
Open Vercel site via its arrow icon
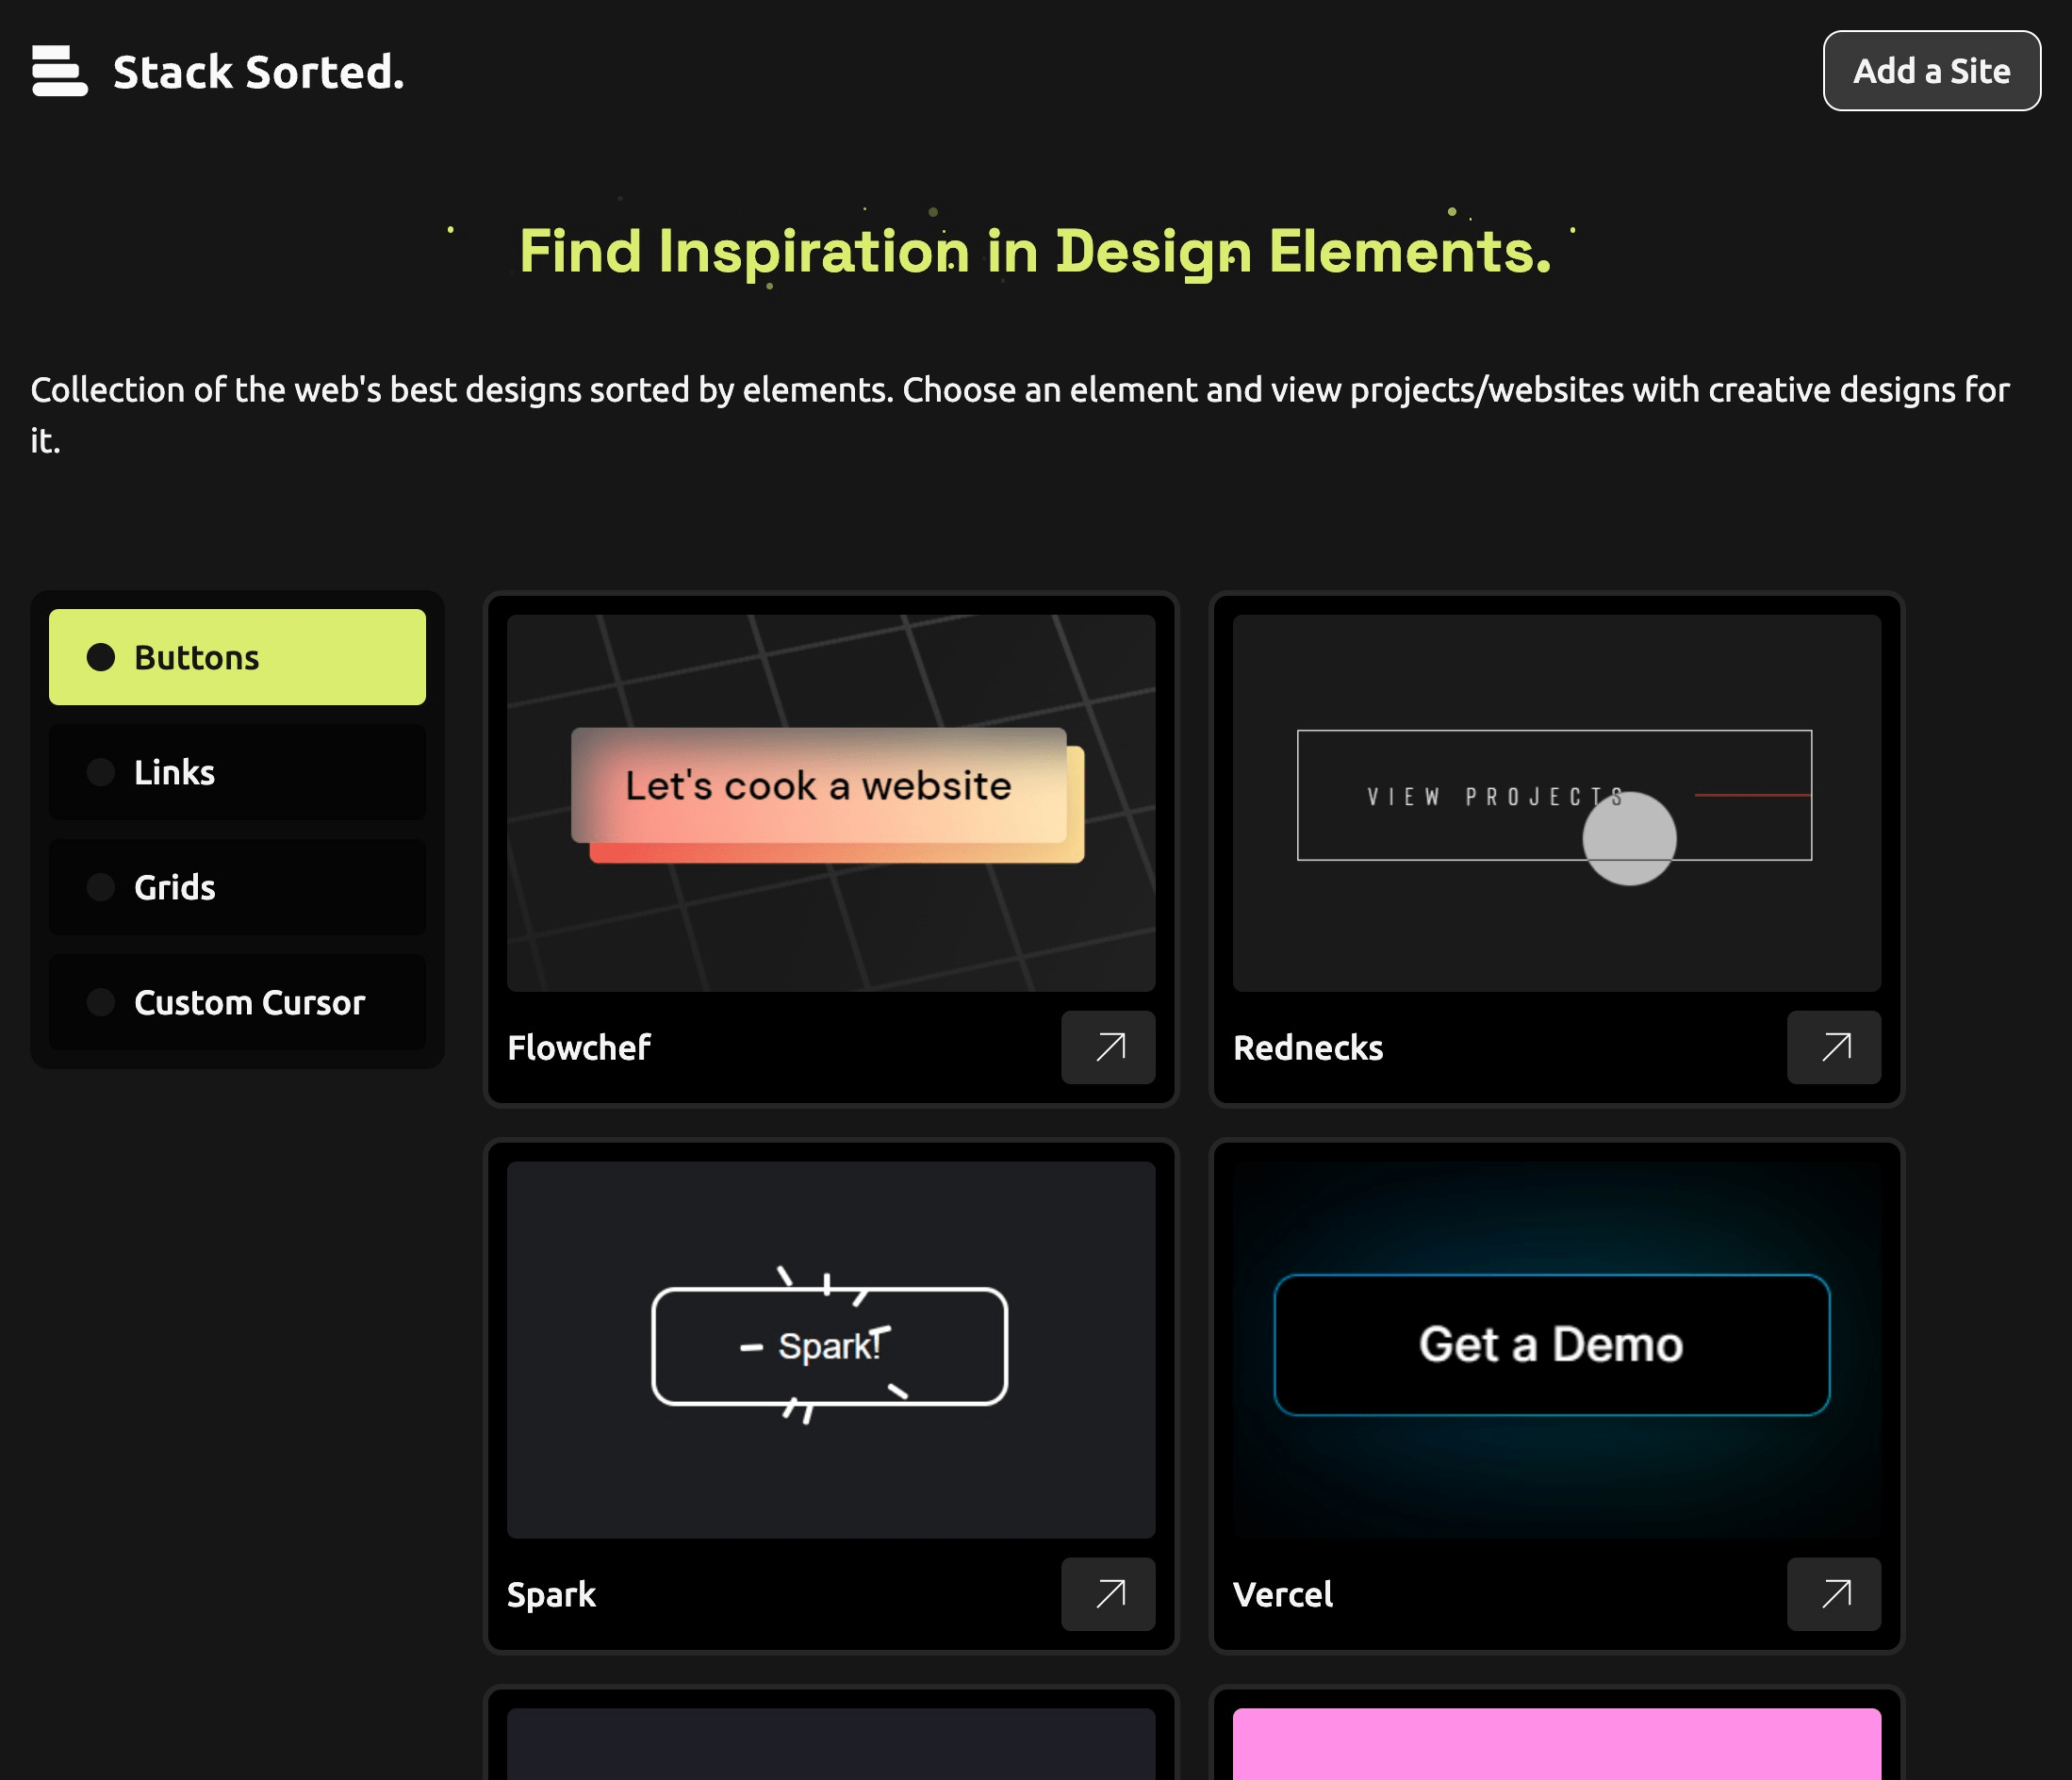pos(1834,1594)
